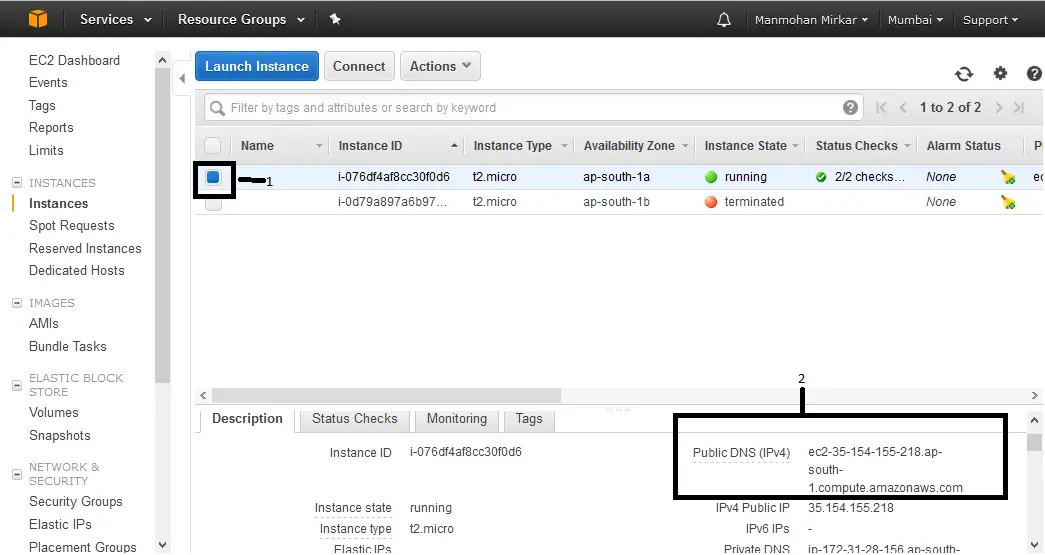Open Security Groups in sidebar
The image size is (1045, 555).
click(75, 502)
